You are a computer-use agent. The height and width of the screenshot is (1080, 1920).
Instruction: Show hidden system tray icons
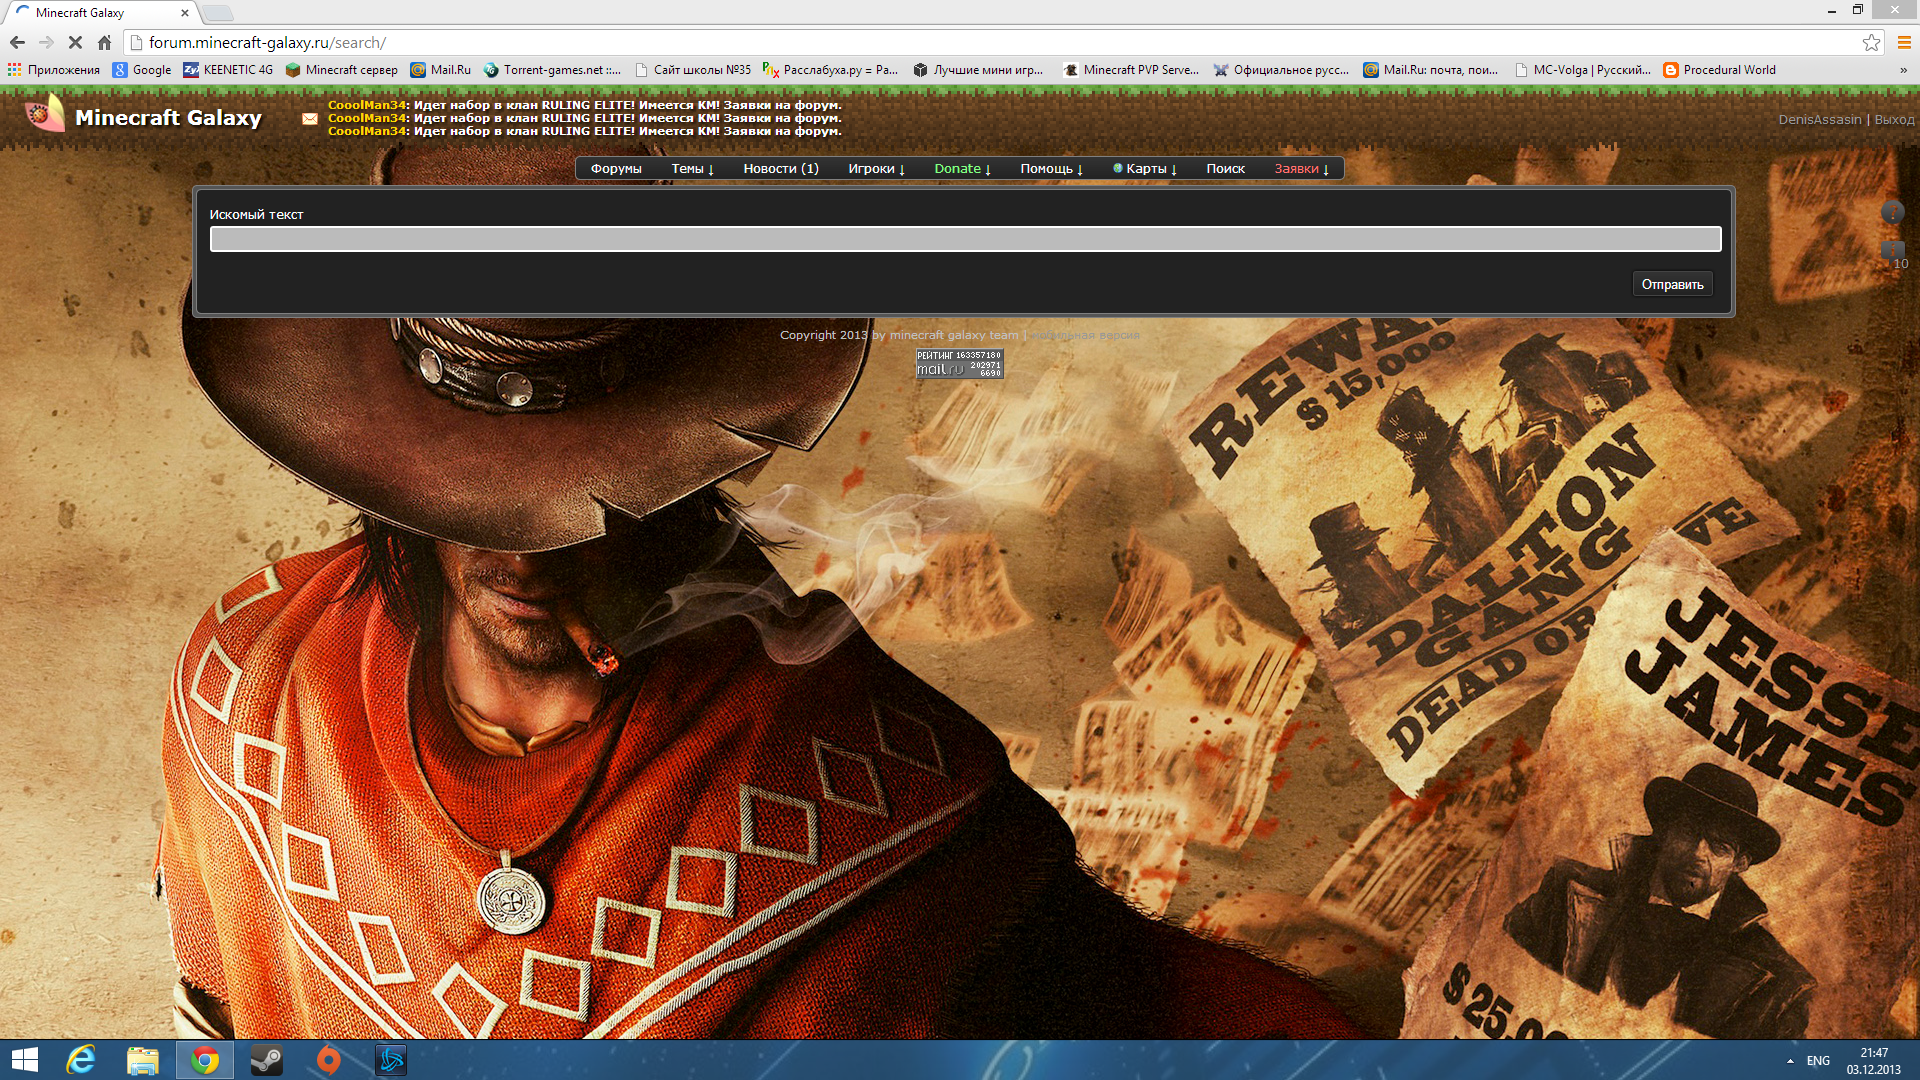[1790, 1061]
